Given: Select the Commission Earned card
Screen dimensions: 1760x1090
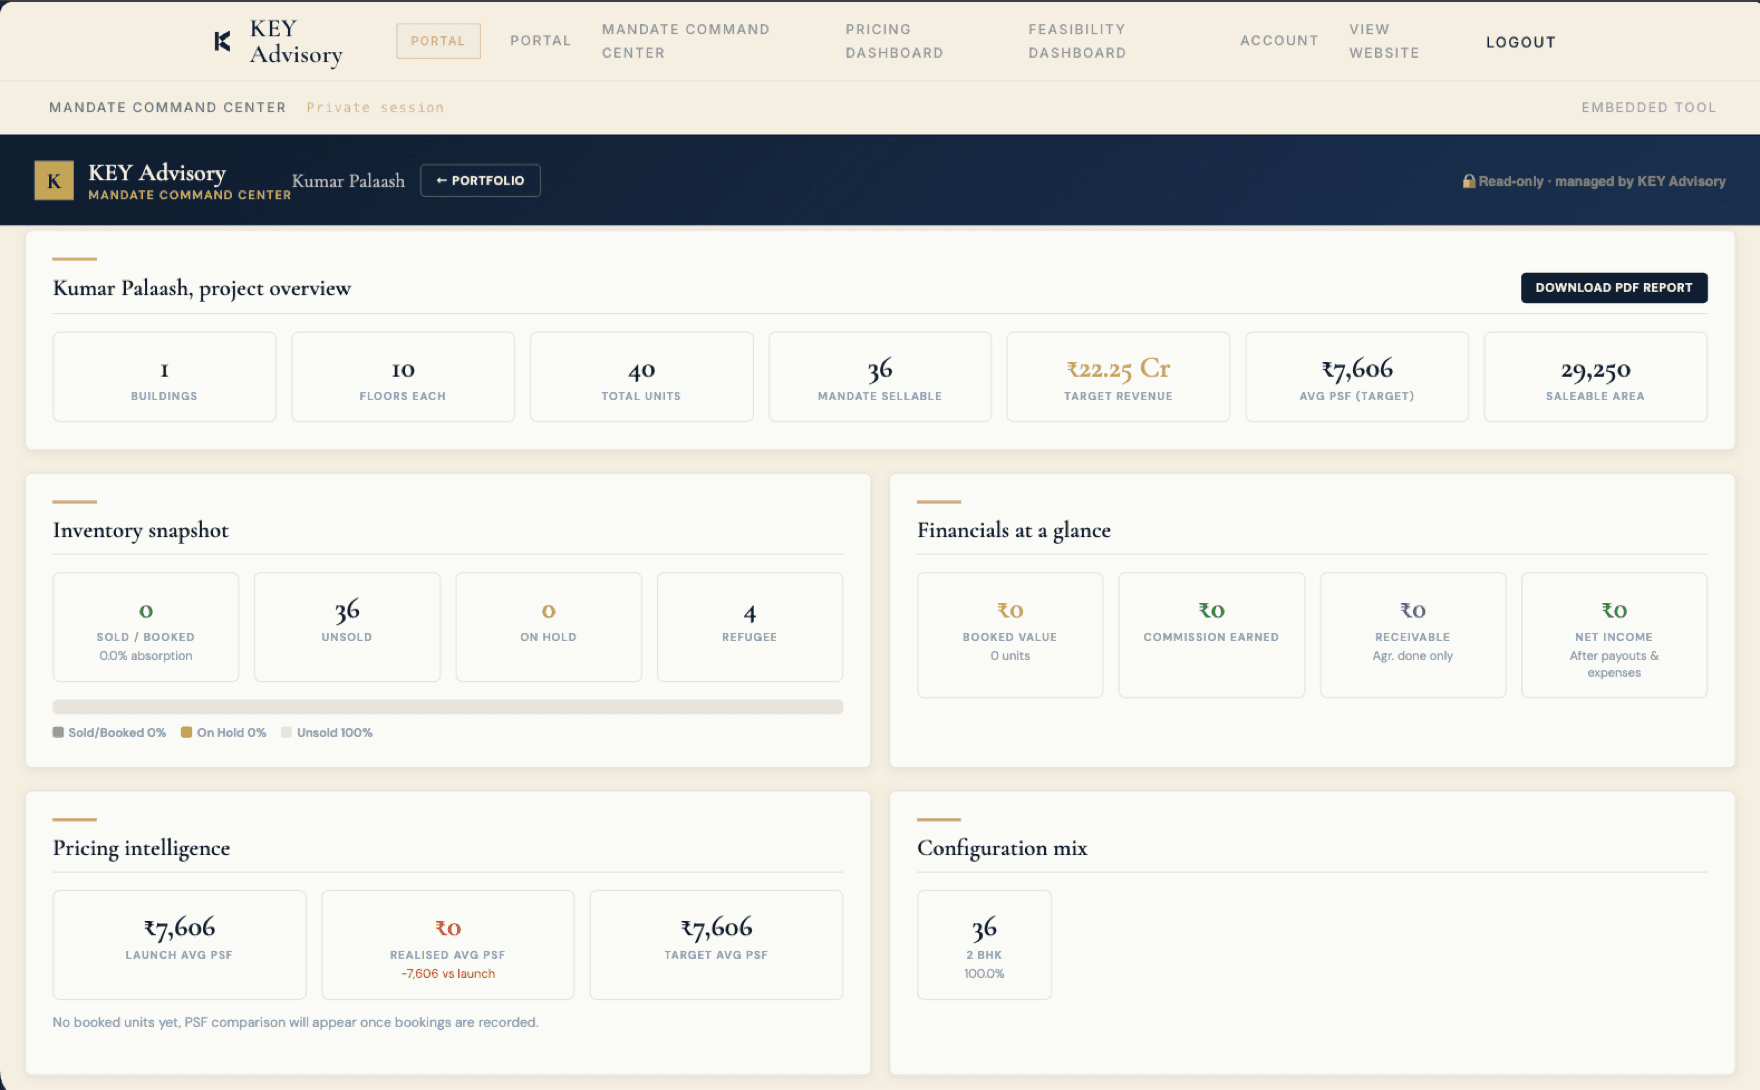Looking at the screenshot, I should [1212, 635].
